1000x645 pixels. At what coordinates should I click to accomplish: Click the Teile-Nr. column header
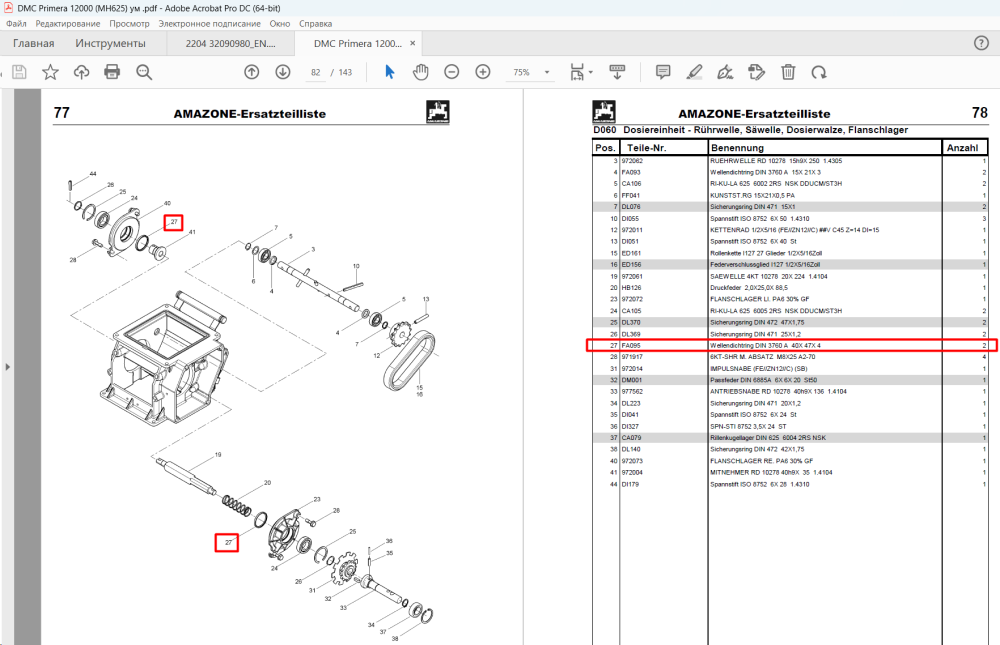[x=646, y=148]
